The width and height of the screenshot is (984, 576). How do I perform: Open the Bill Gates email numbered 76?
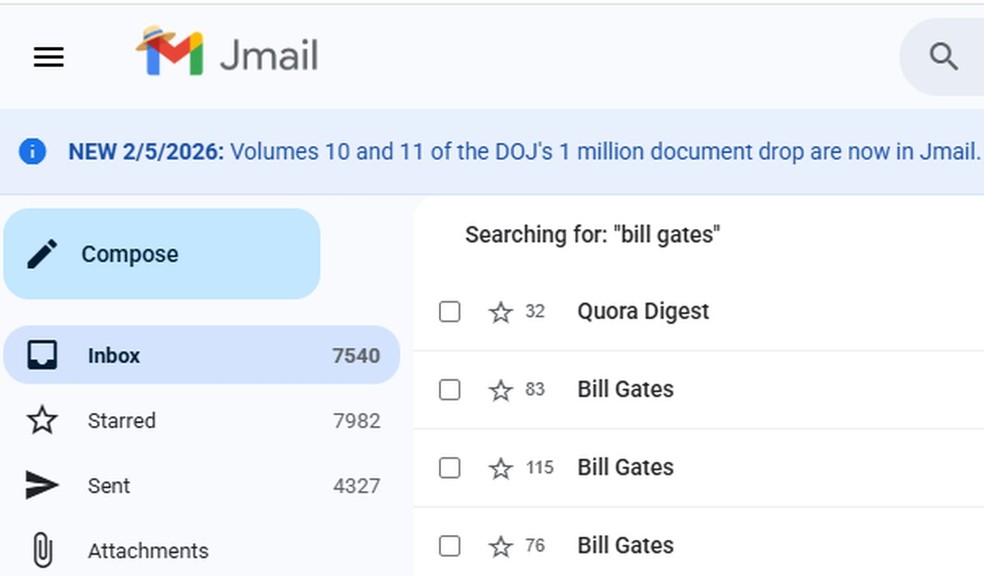[625, 545]
